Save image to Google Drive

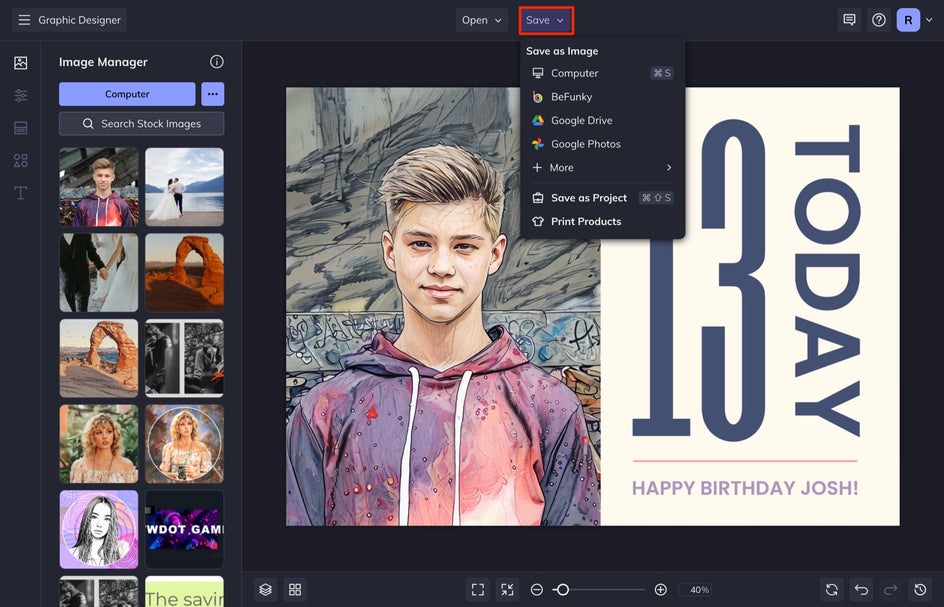[602, 120]
